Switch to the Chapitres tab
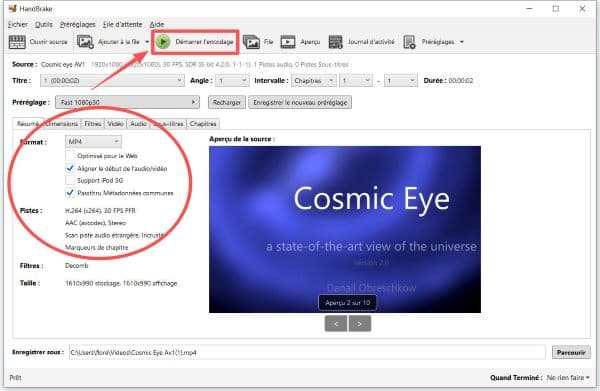 tap(203, 124)
